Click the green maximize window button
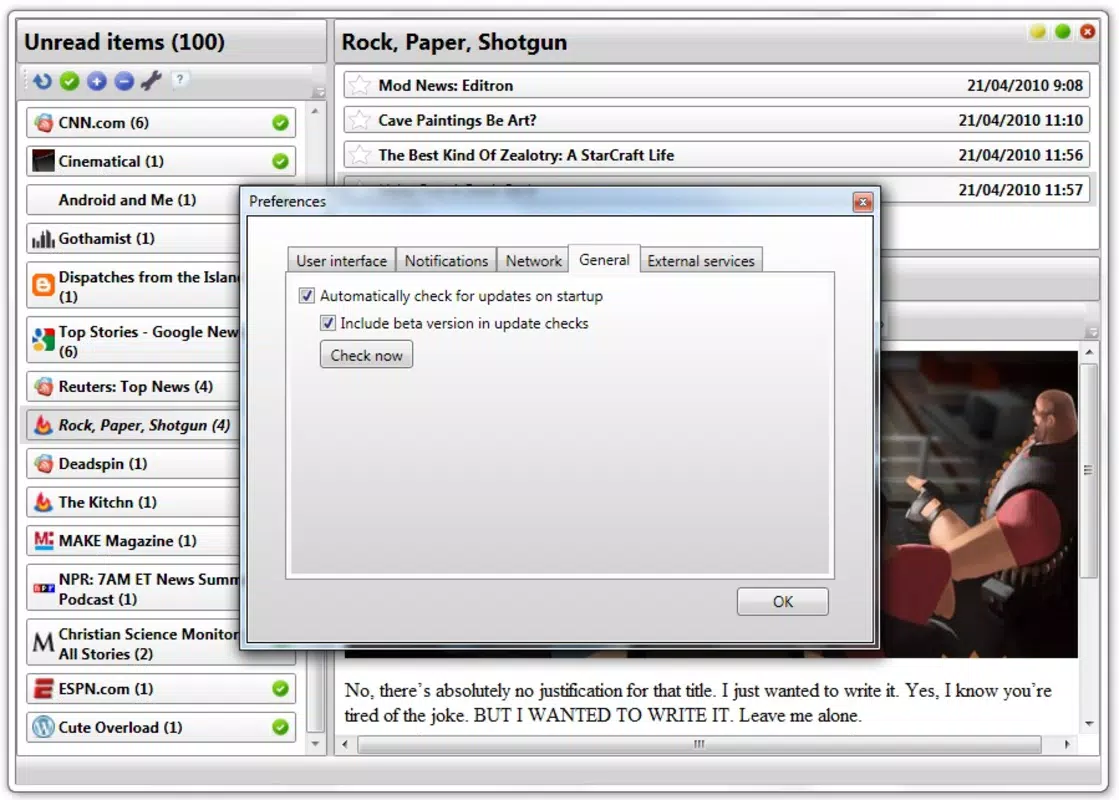1119x800 pixels. pos(1063,32)
